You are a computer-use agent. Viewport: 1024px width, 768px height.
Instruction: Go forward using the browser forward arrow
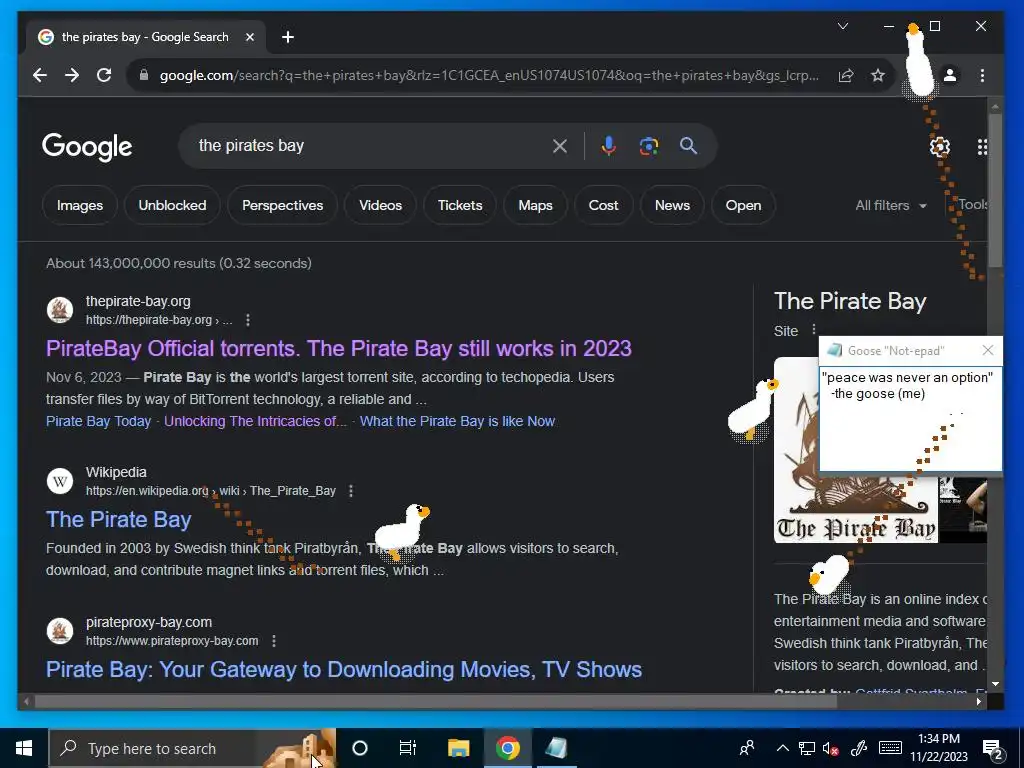coord(72,75)
